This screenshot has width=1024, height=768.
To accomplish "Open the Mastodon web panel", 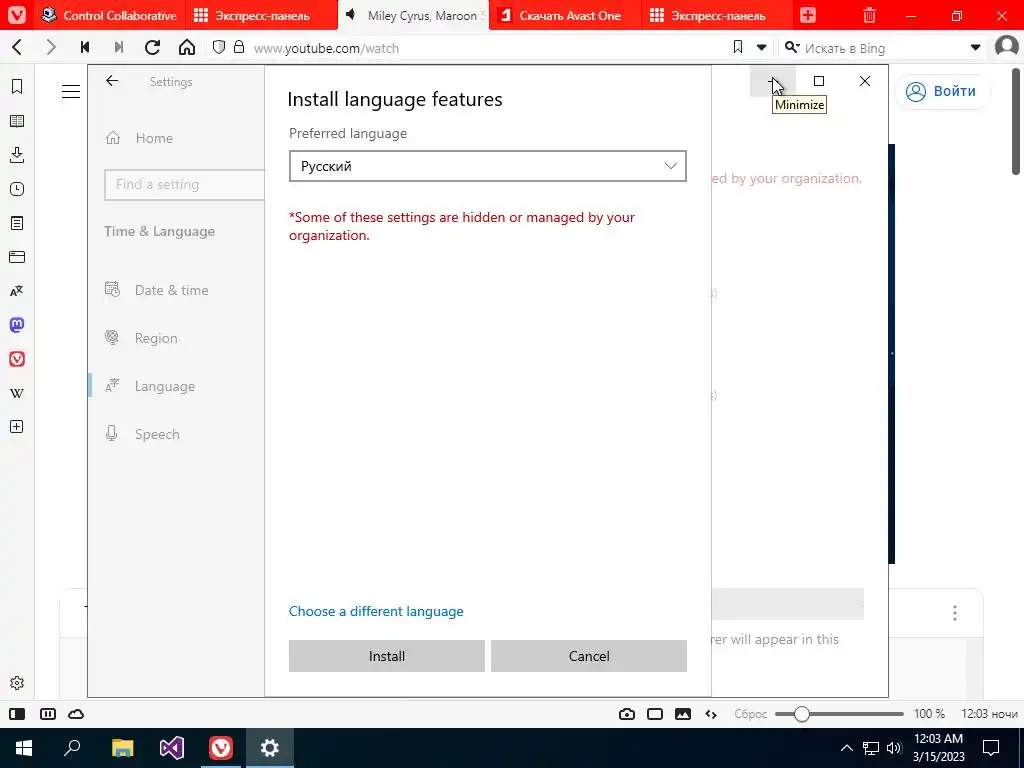I will pos(17,325).
